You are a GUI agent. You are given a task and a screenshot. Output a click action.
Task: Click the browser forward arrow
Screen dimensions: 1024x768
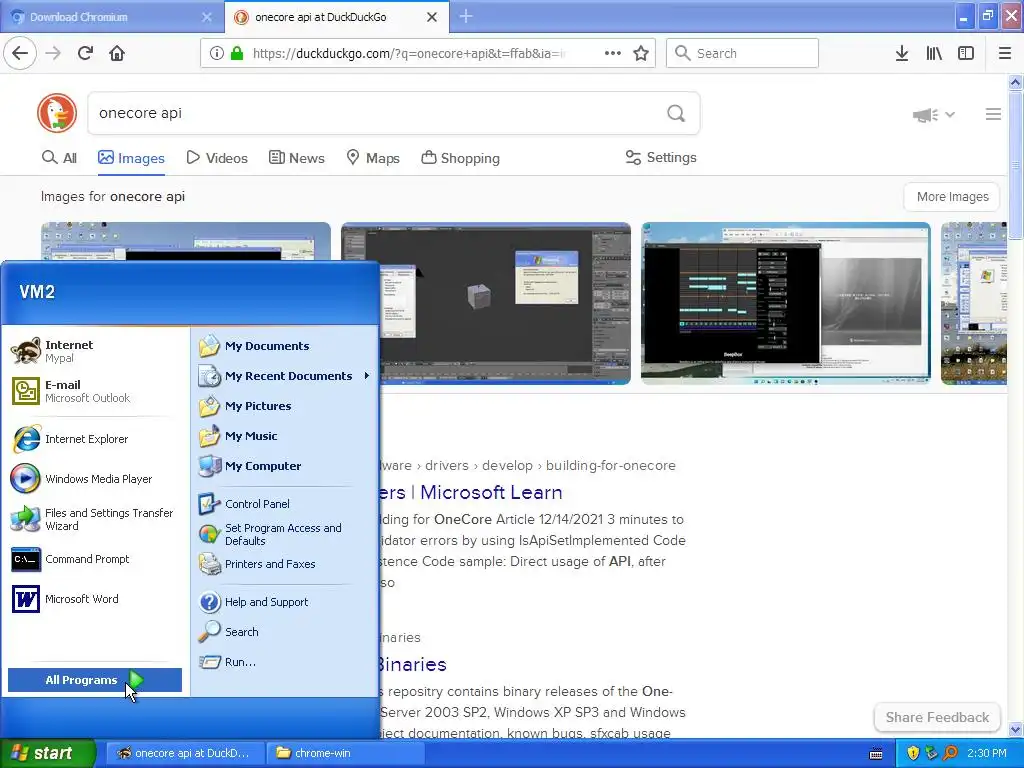coord(53,53)
